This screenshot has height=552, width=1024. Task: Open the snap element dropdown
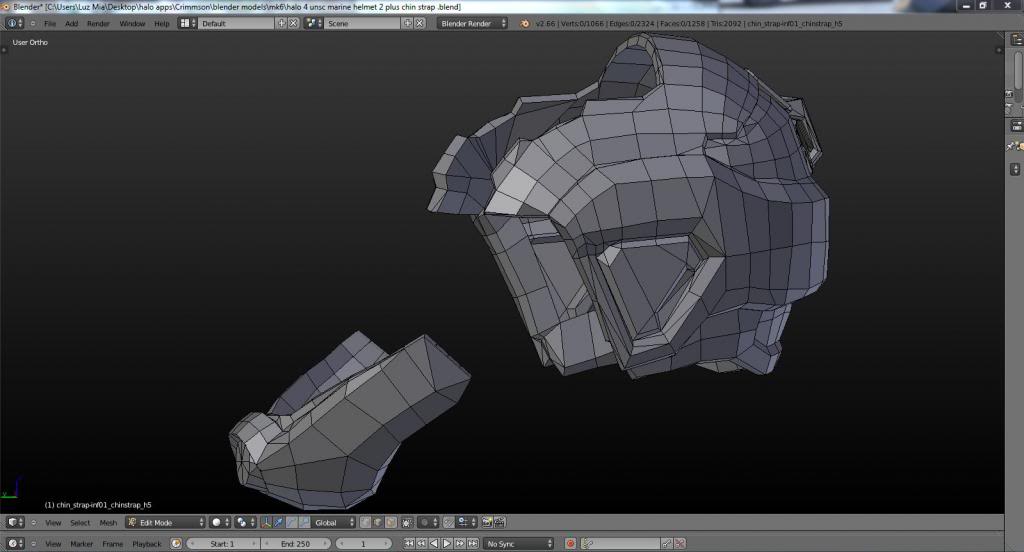coord(466,522)
